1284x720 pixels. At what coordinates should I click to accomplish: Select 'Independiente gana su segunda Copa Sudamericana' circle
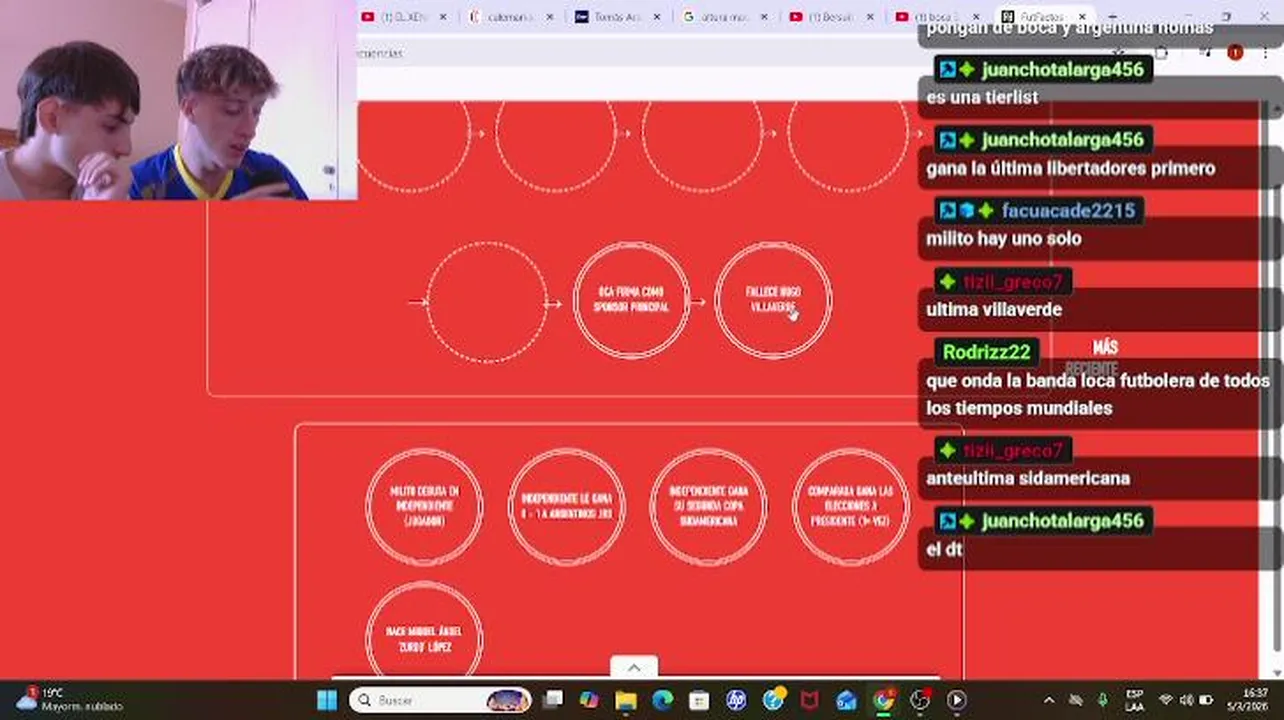click(x=708, y=506)
